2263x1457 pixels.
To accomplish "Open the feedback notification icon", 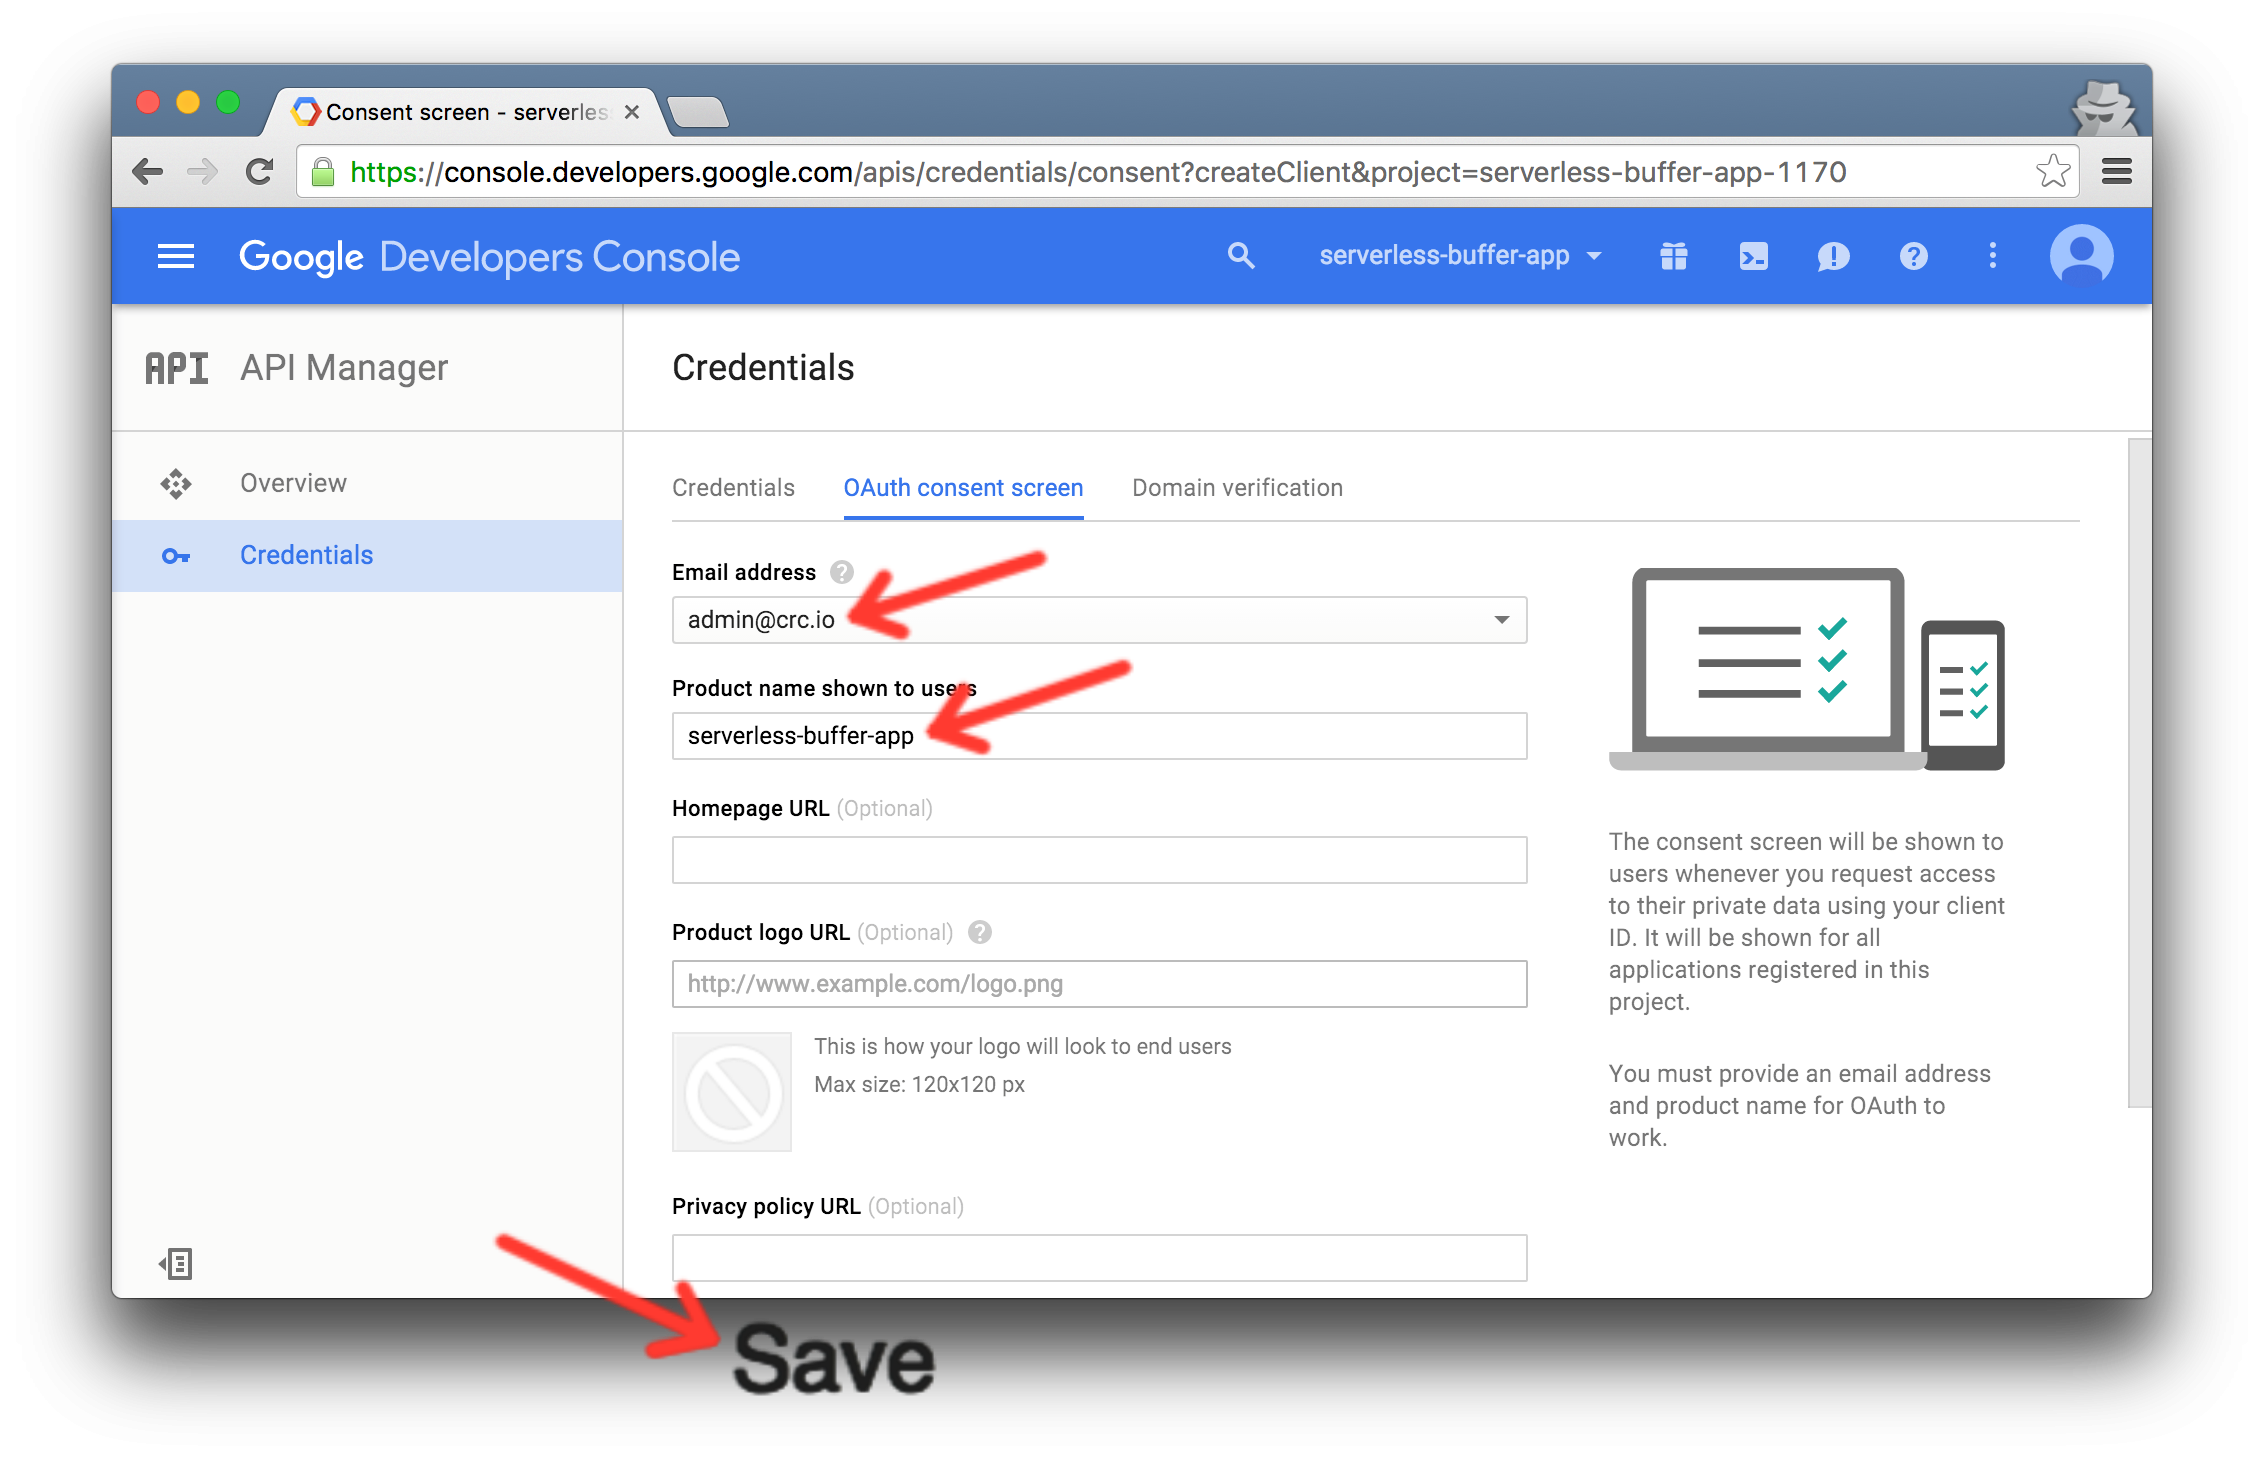I will point(1833,257).
